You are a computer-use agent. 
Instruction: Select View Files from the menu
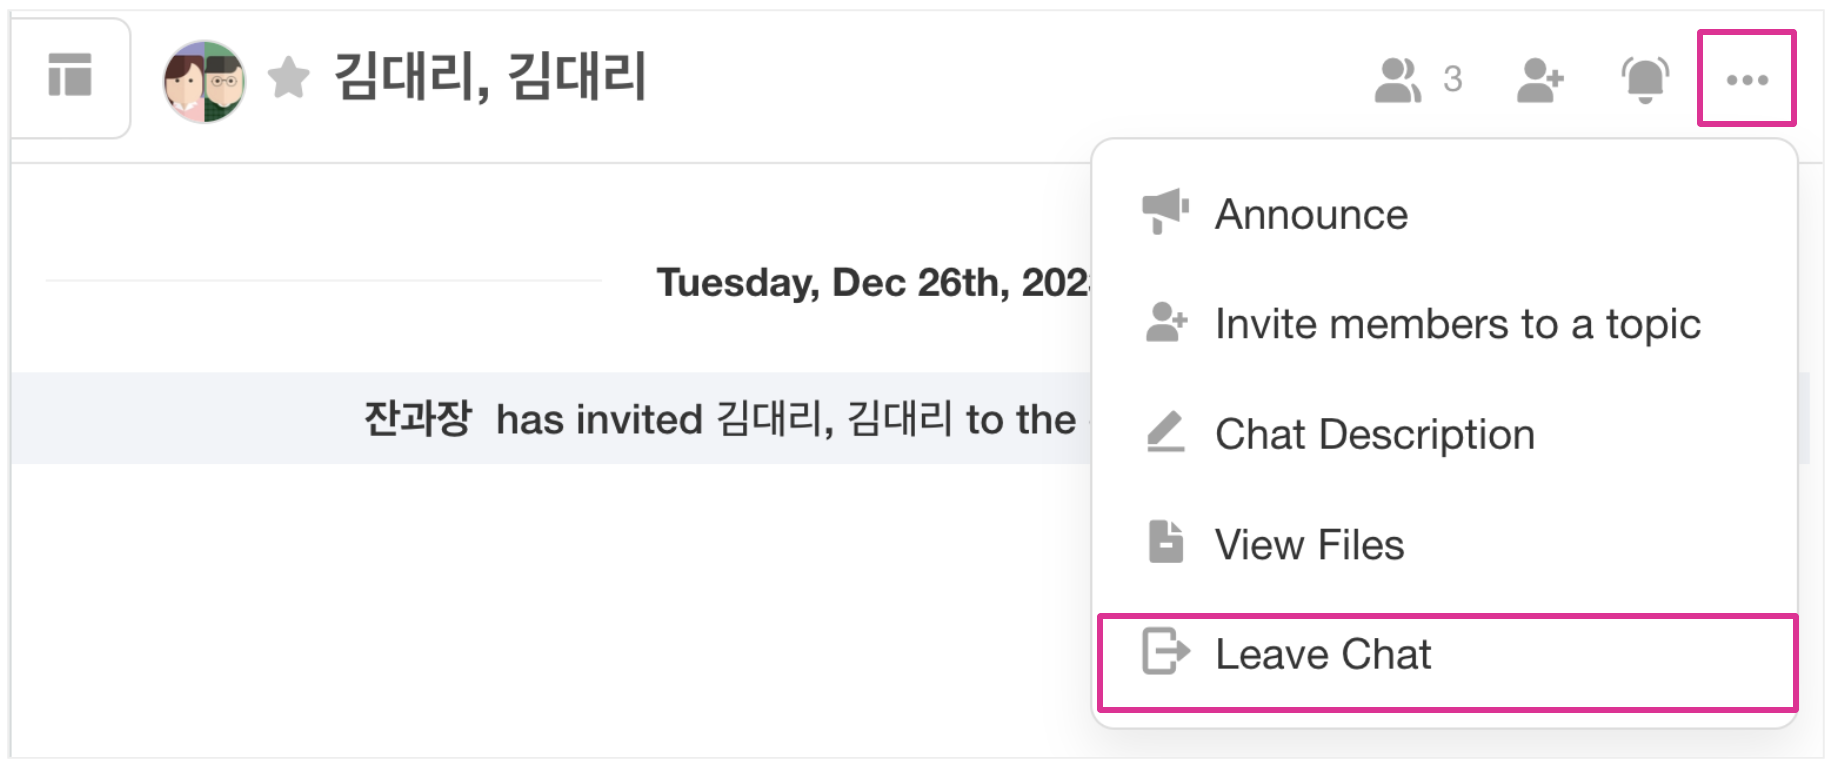[x=1309, y=545]
